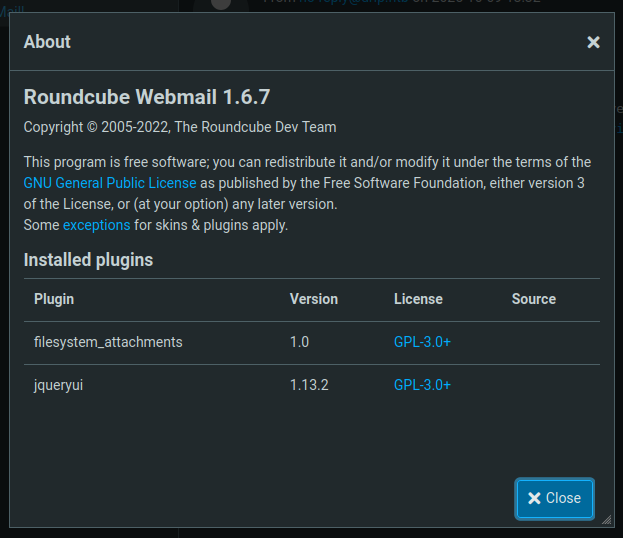Viewport: 623px width, 538px height.
Task: Click the Plugin column header
Action: 54,299
